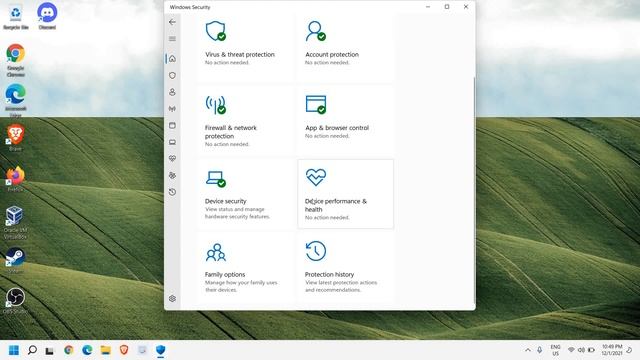Image resolution: width=640 pixels, height=360 pixels.
Task: Open Device security title
Action: pos(225,201)
